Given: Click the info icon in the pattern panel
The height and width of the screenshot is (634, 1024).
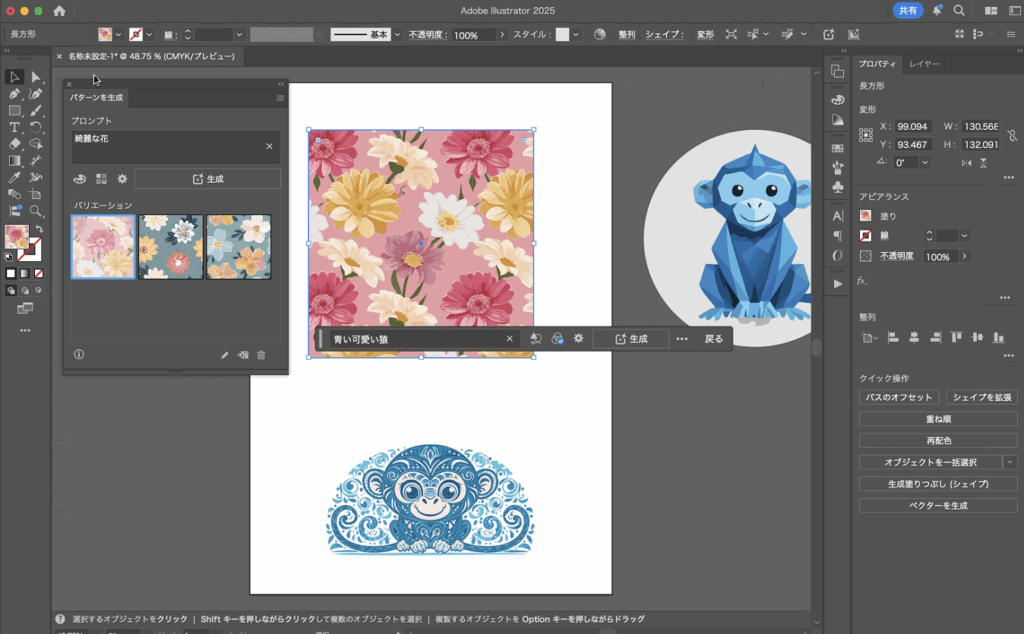Looking at the screenshot, I should [x=79, y=354].
